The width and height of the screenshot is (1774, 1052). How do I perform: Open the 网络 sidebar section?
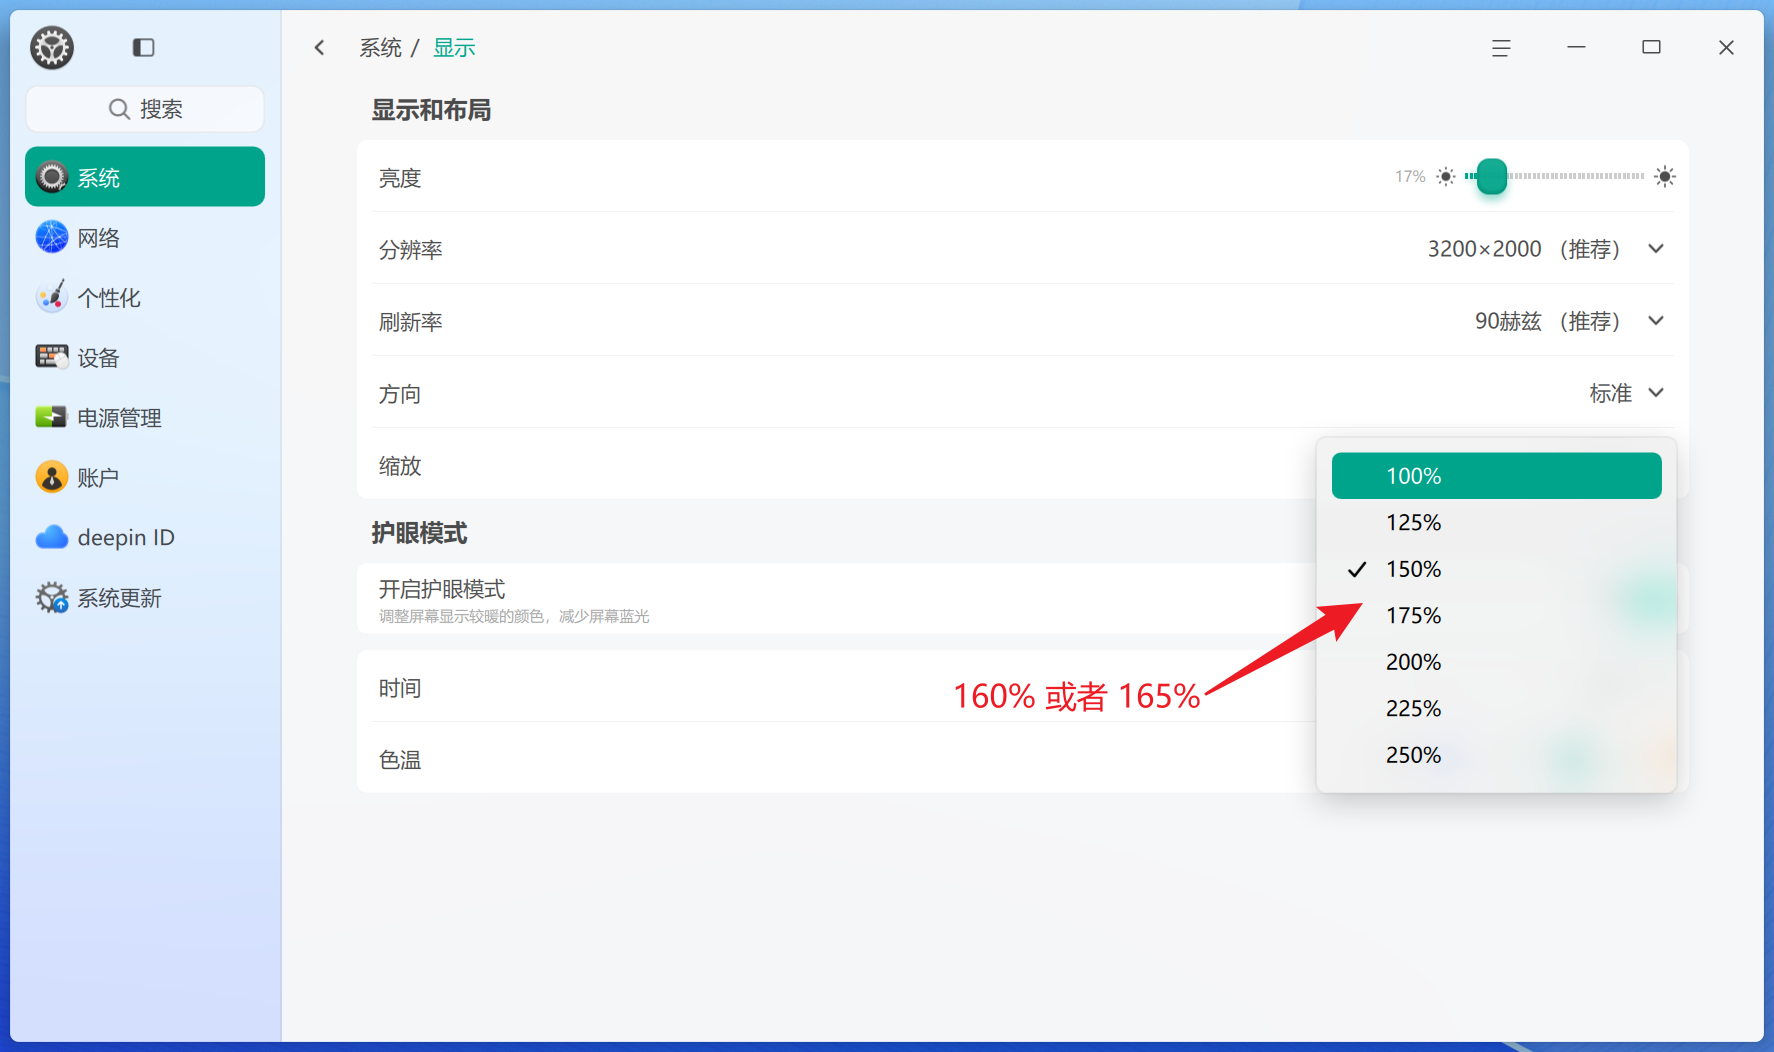pos(145,237)
